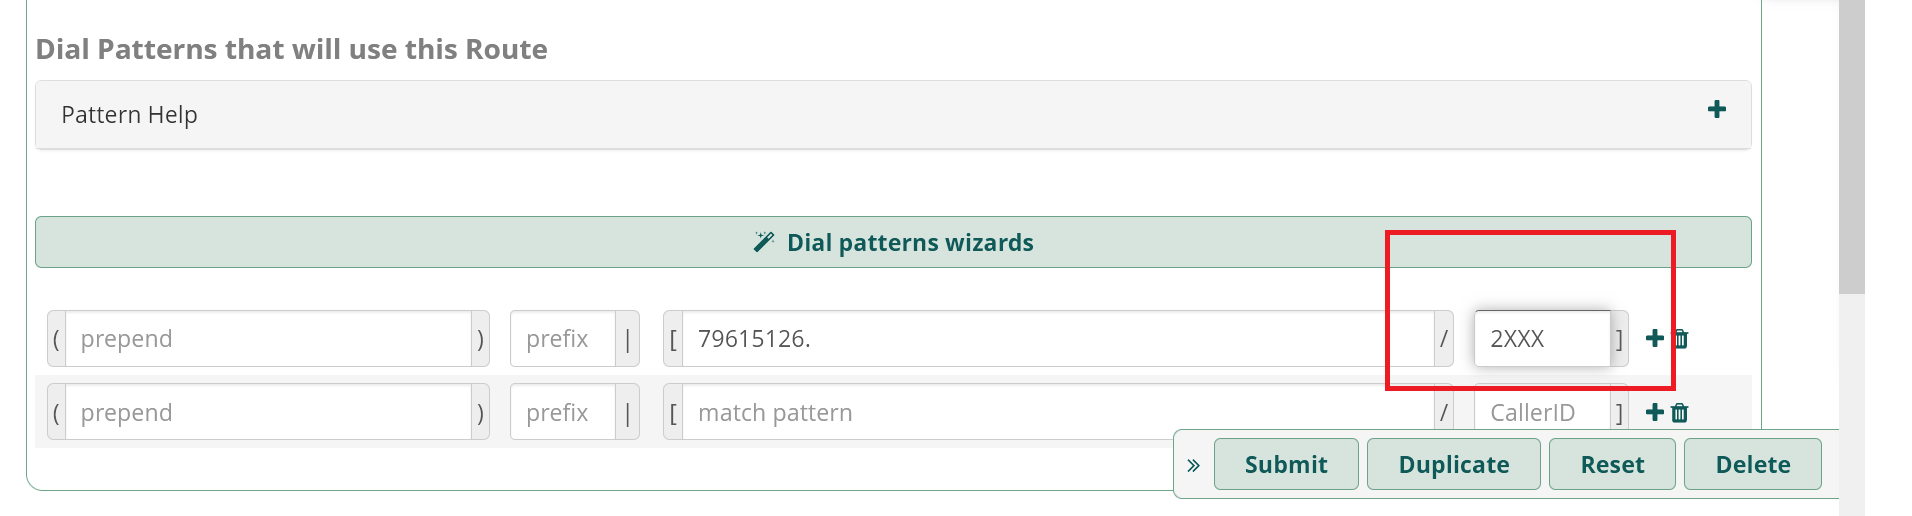
Task: Reset the form fields
Action: [x=1612, y=464]
